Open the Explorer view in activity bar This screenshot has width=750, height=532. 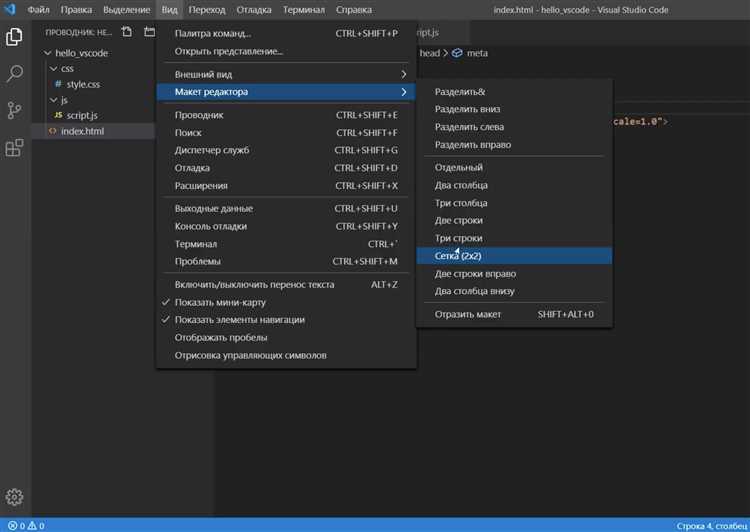point(15,37)
